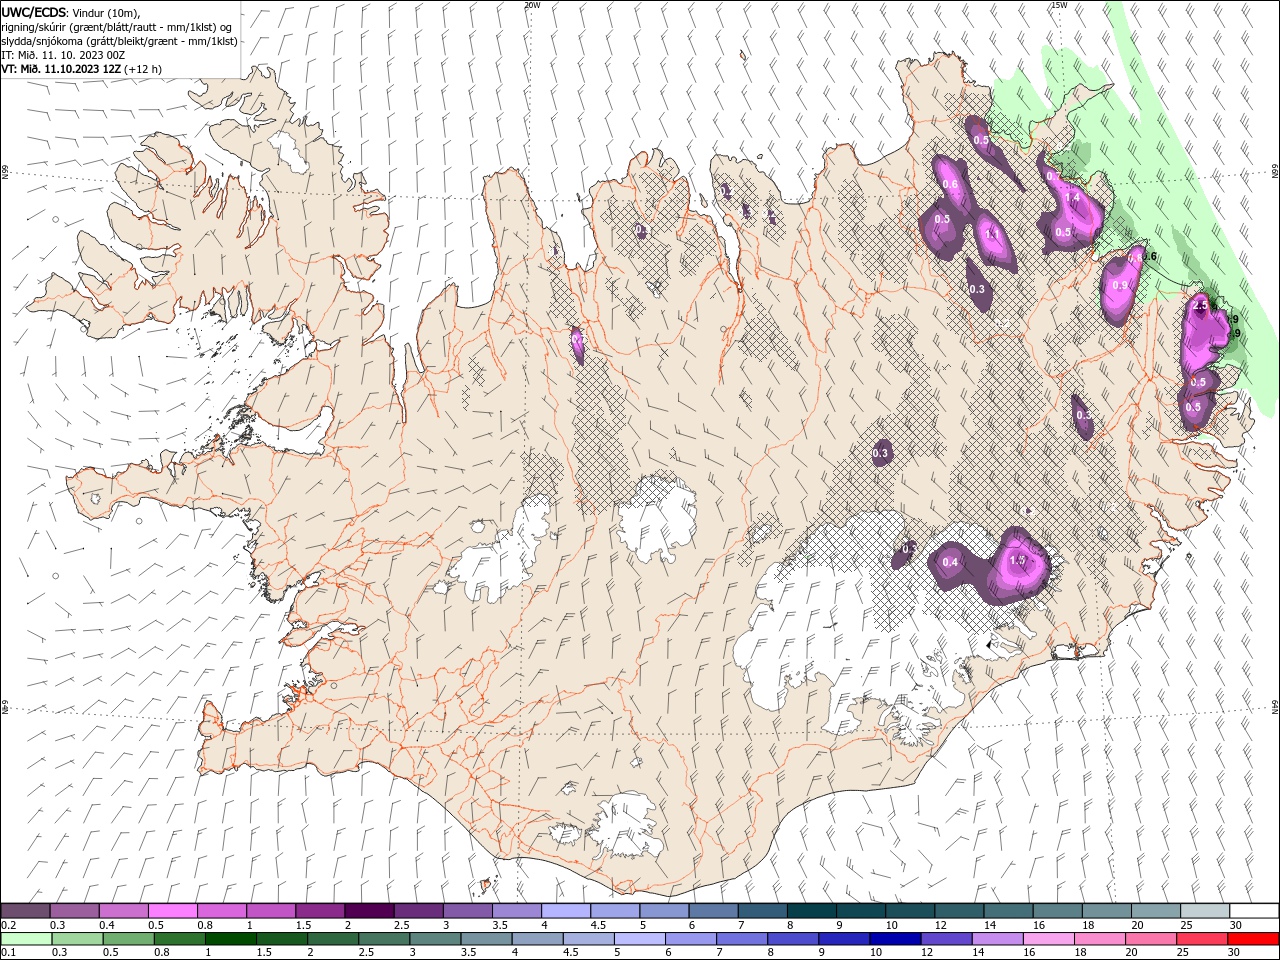1280x960 pixels.
Task: Click the 20W longitude label
Action: tap(532, 5)
